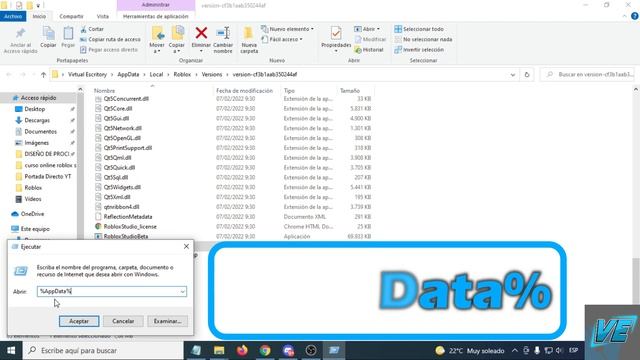
Task: Open Firefox from the taskbar
Action: 242,351
